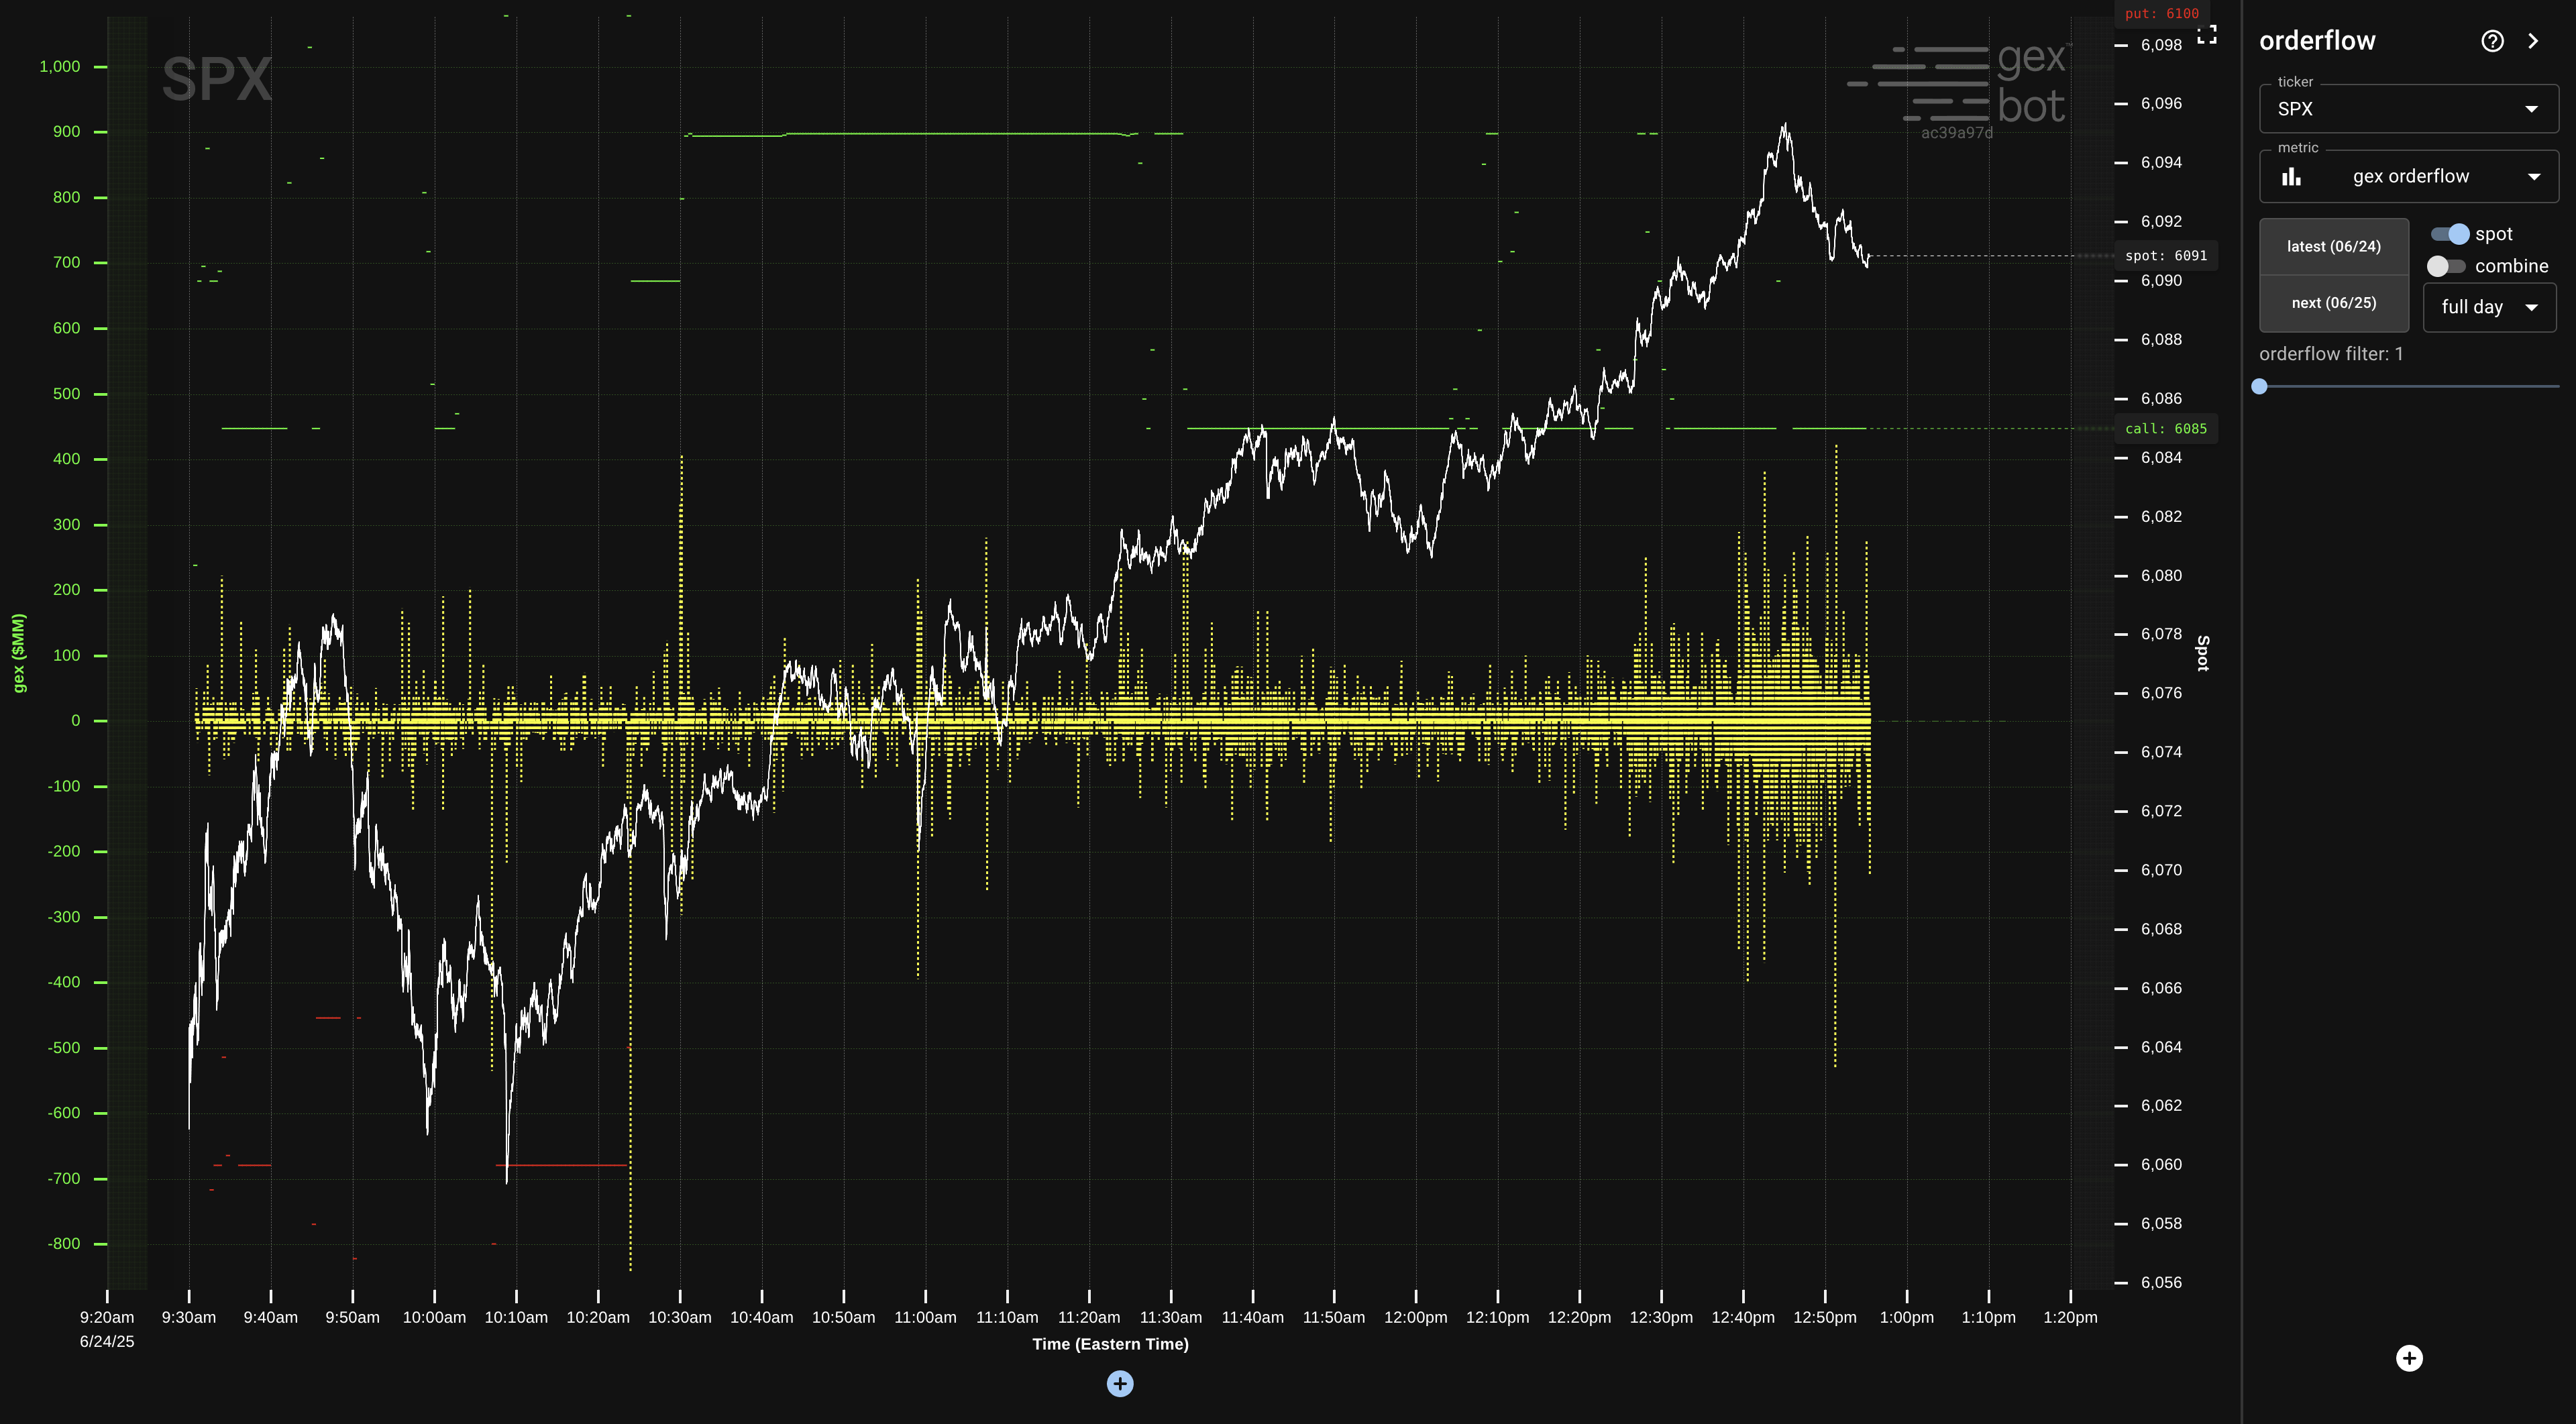The image size is (2576, 1424).
Task: Collapse the orderflow panel with the chevron arrow
Action: (2533, 41)
